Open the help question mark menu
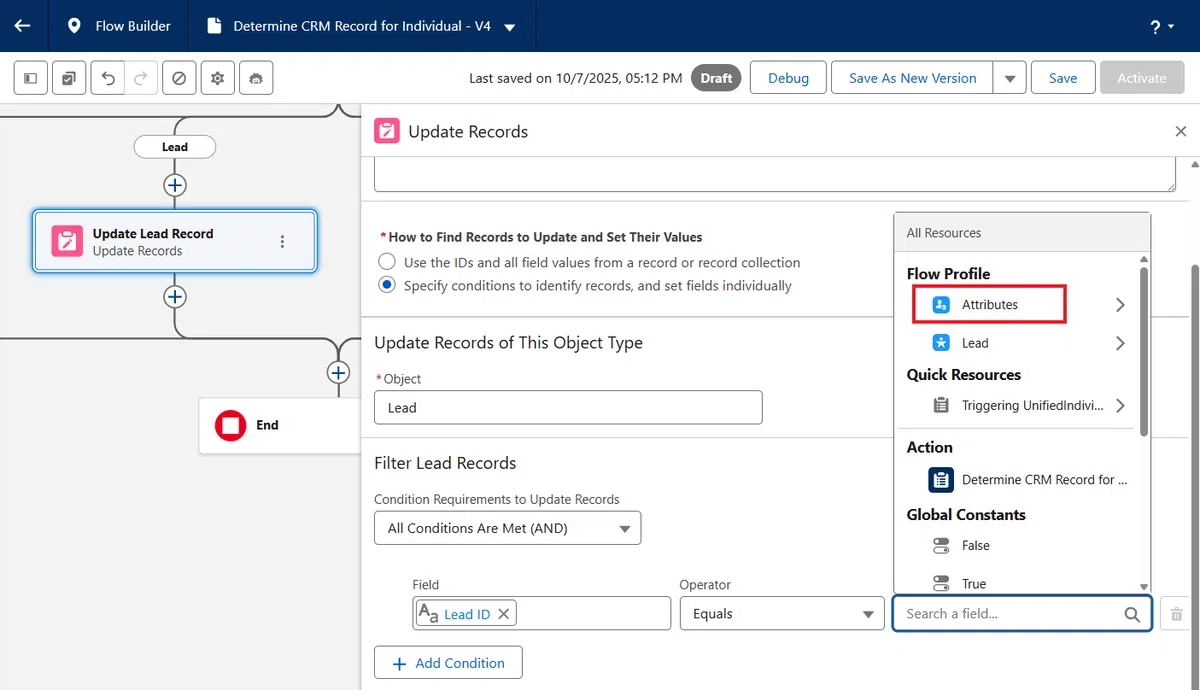Viewport: 1200px width, 690px height. 1163,27
